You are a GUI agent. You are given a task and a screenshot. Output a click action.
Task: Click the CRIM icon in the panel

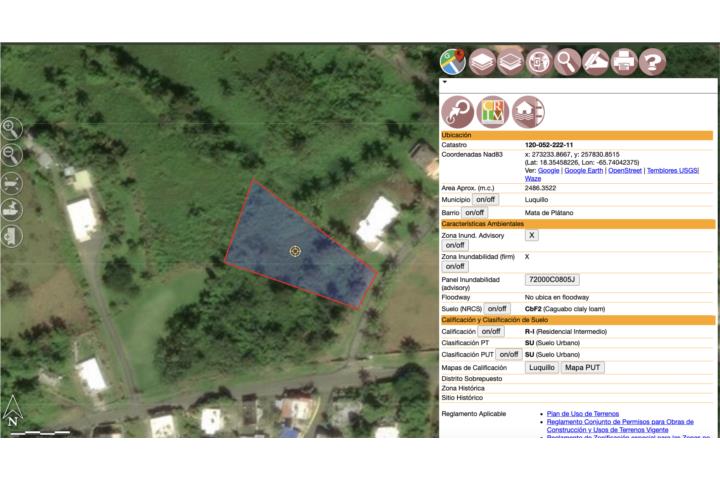(493, 110)
